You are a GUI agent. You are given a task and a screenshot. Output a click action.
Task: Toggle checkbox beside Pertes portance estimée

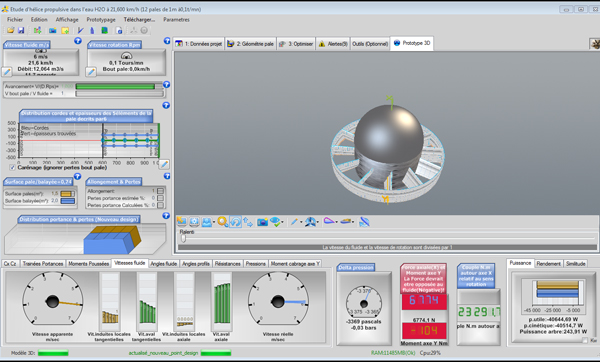[160, 198]
